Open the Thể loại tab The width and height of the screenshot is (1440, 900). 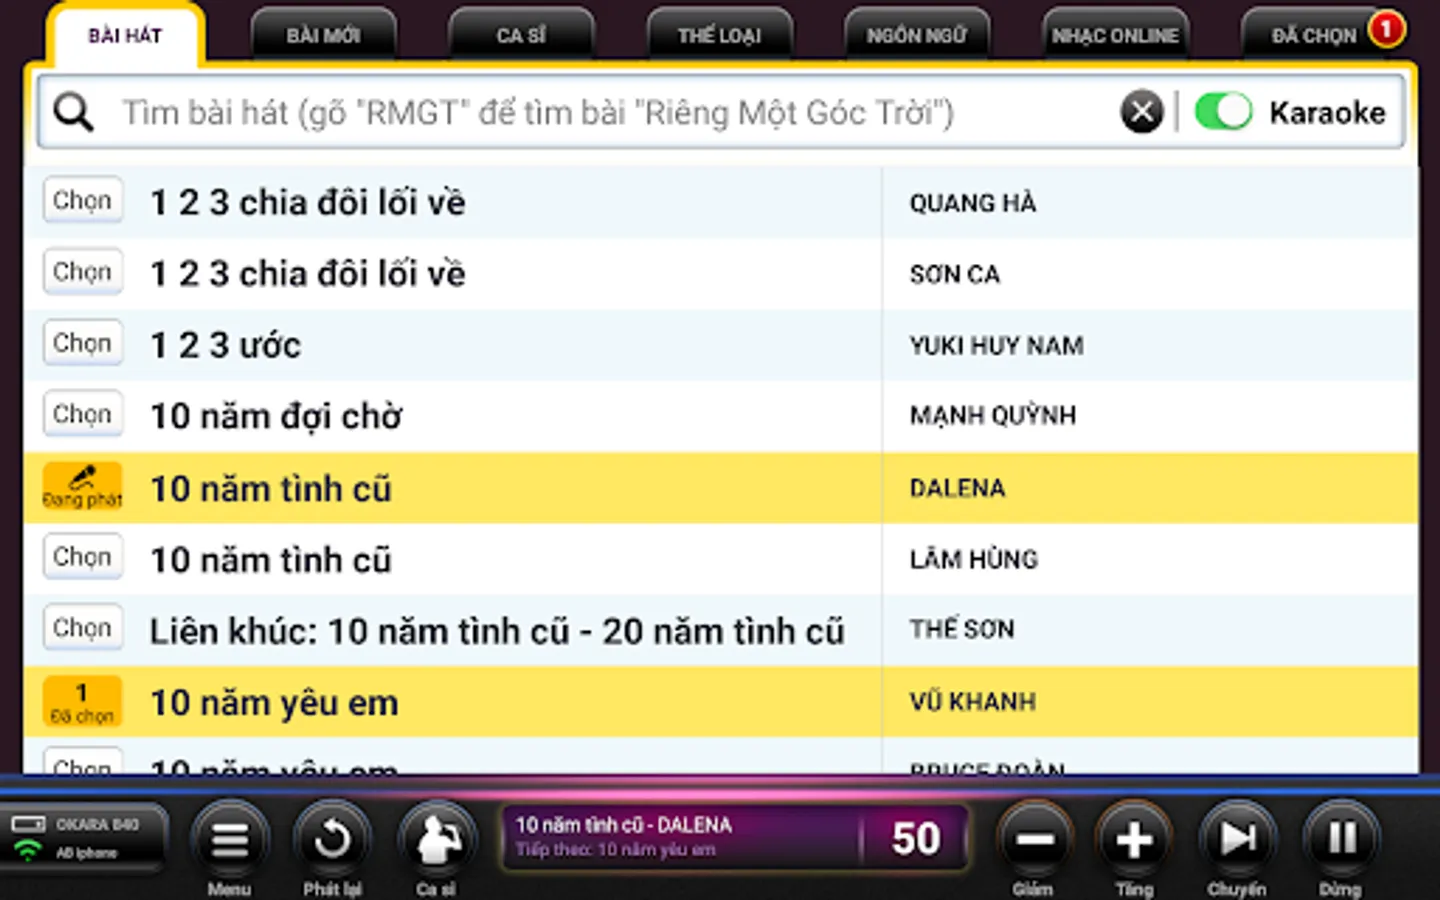719,35
